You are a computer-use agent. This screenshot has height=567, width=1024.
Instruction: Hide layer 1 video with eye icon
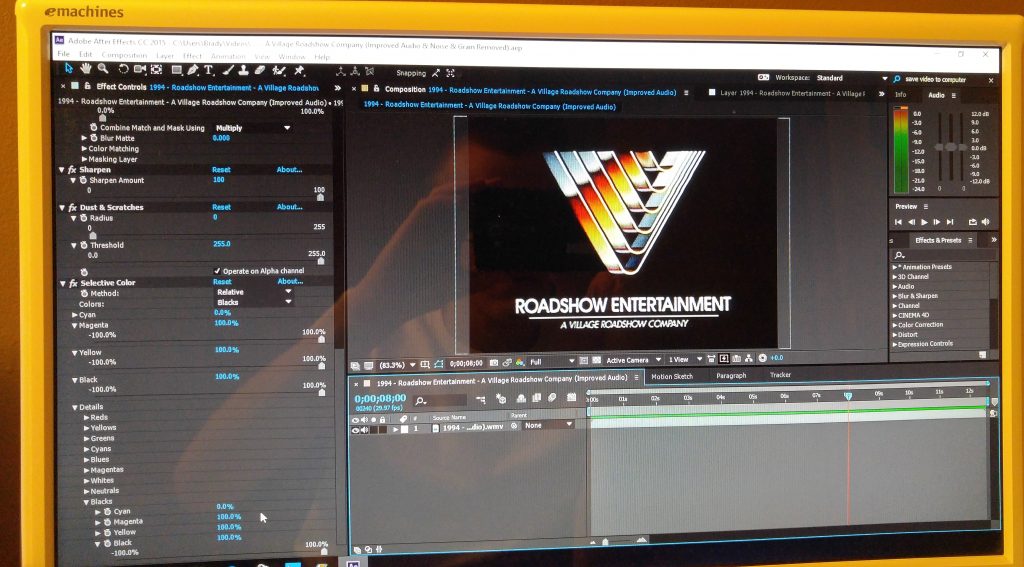click(356, 430)
